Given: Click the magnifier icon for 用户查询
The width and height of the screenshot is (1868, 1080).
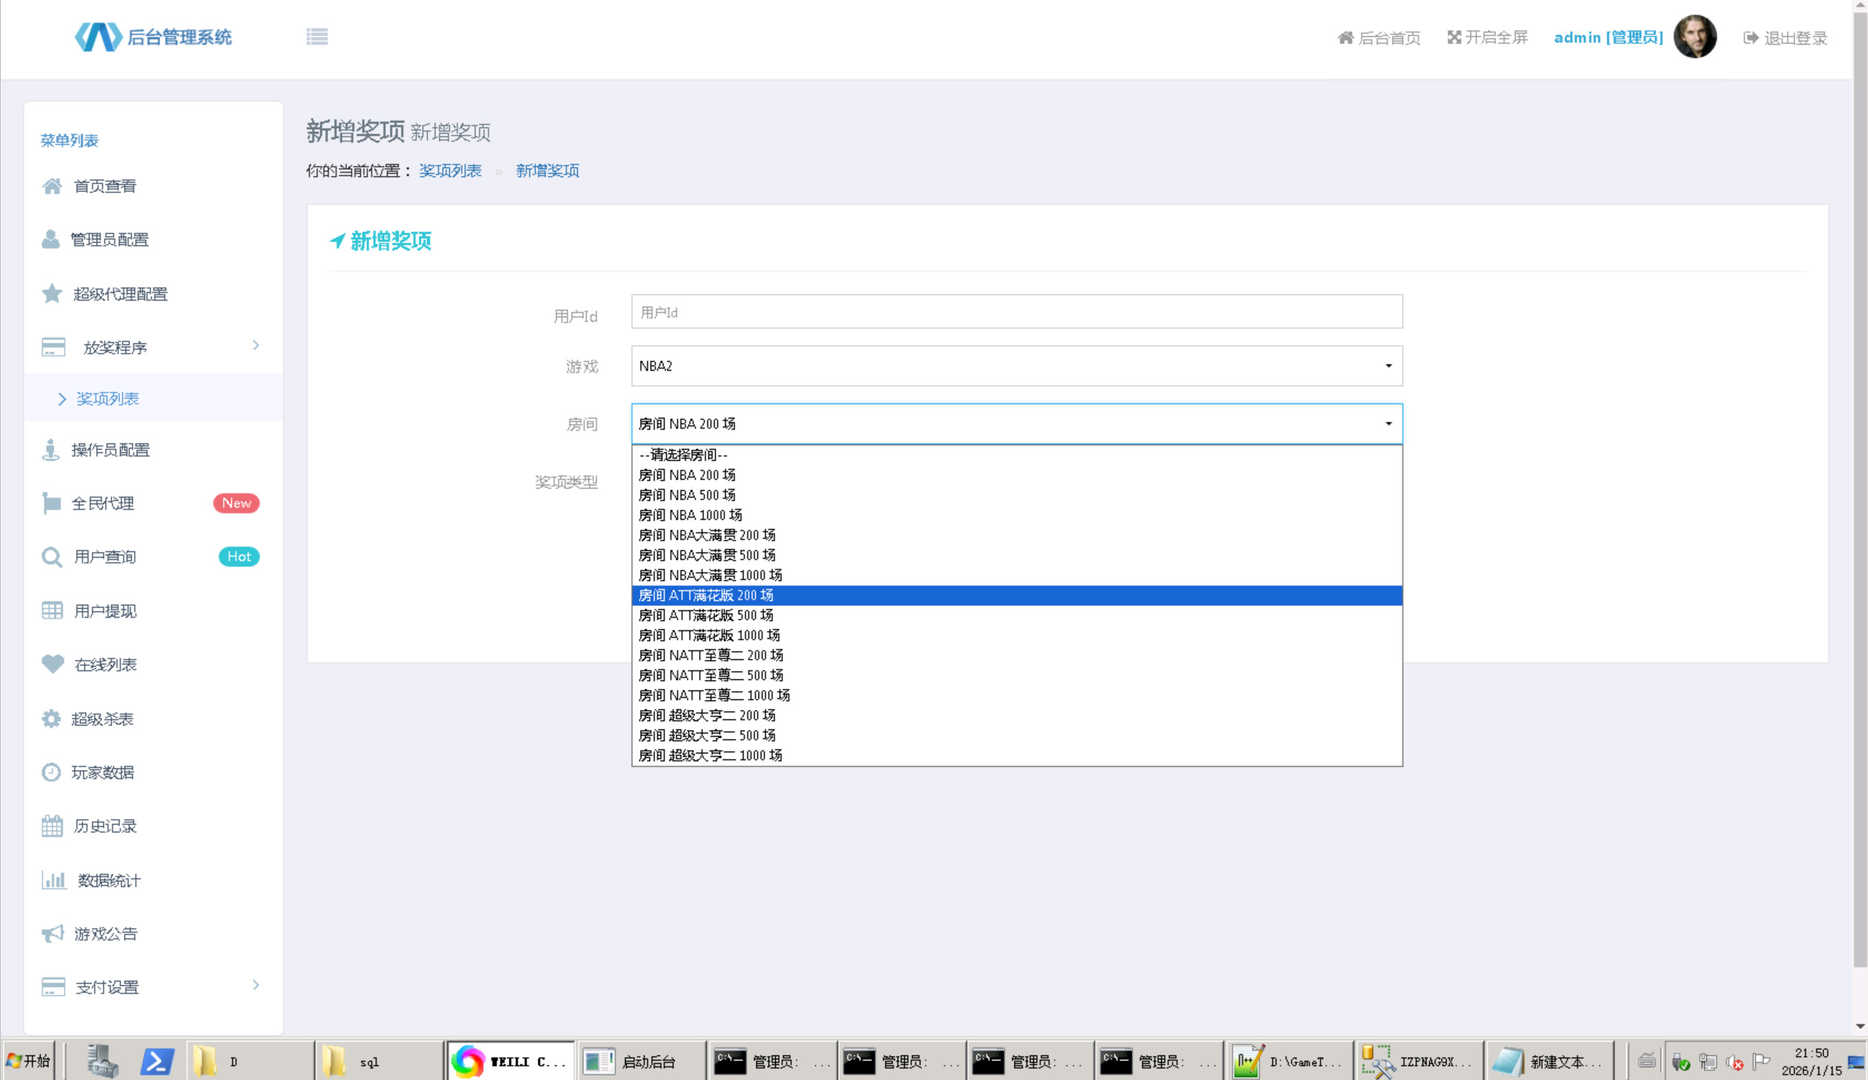Looking at the screenshot, I should click(52, 557).
